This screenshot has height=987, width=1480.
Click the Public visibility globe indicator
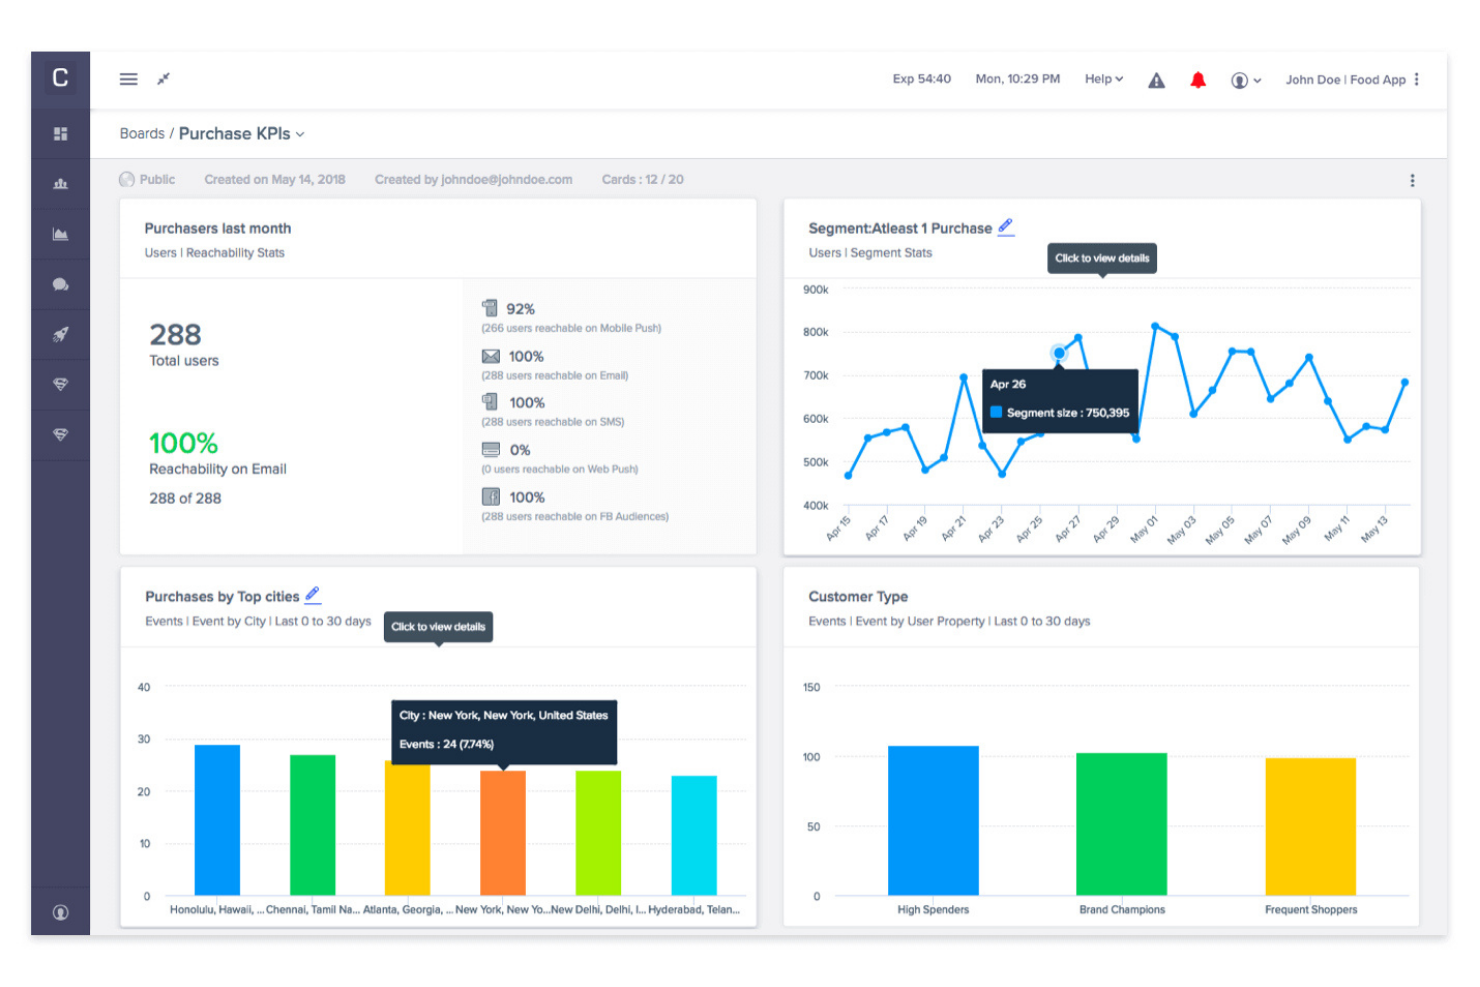click(x=127, y=179)
